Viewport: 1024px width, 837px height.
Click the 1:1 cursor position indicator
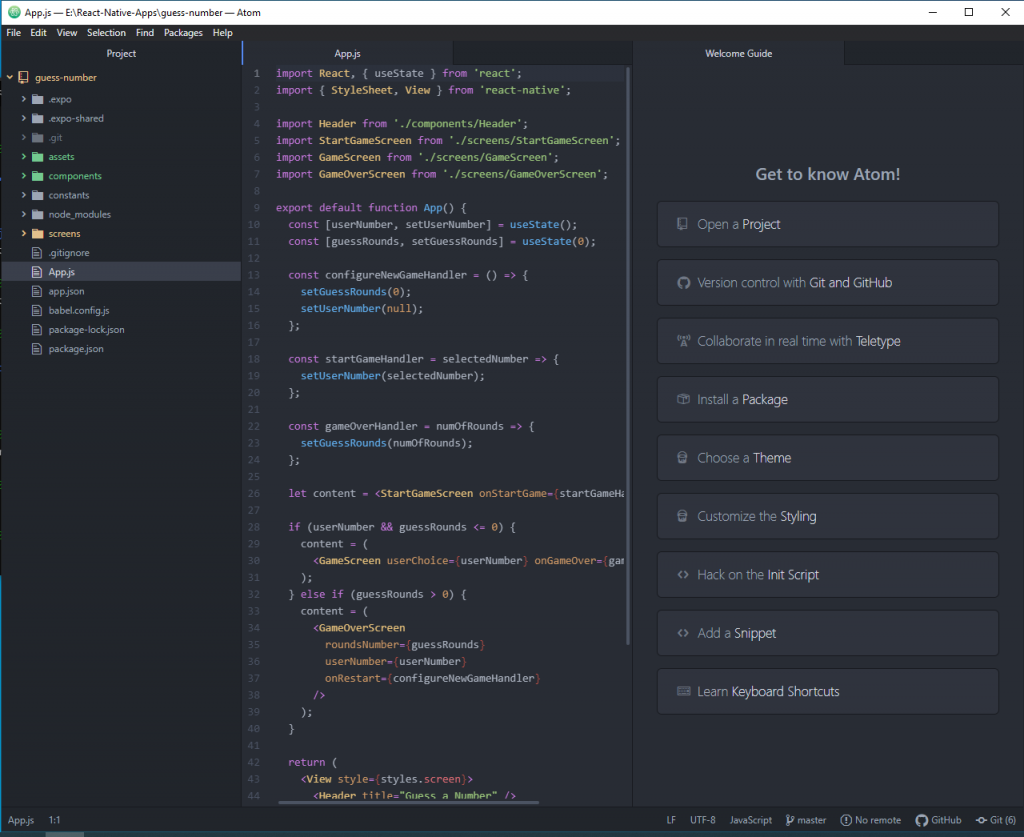(54, 820)
